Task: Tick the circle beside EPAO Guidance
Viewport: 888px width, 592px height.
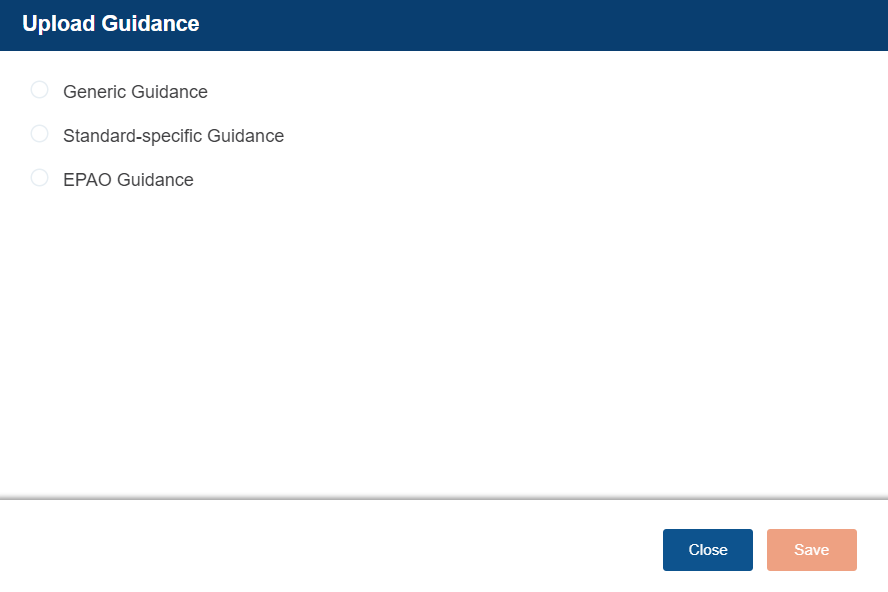Action: coord(40,178)
